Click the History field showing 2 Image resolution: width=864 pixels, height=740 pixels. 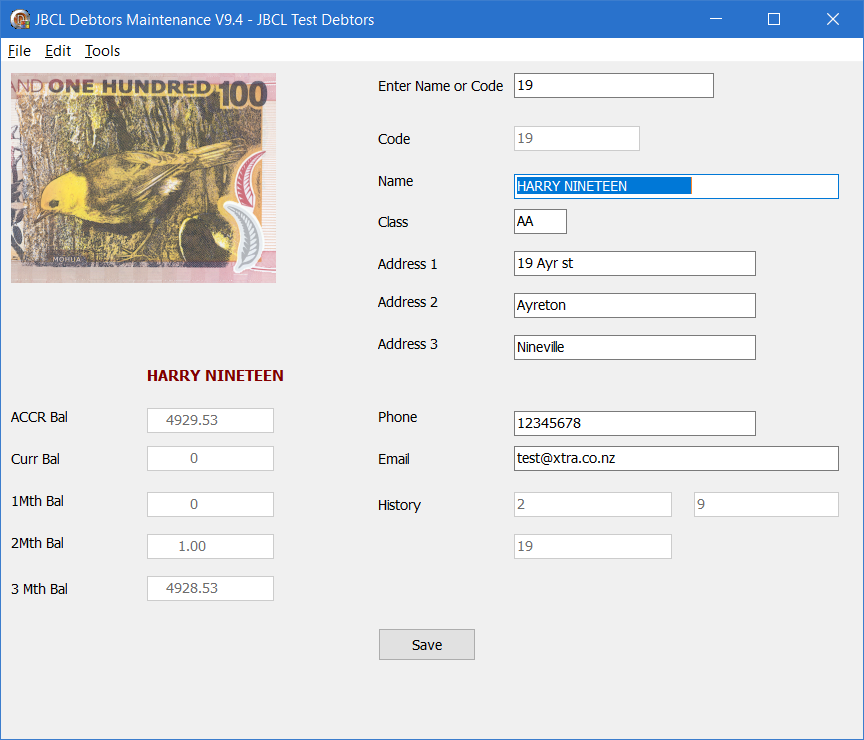pos(592,504)
